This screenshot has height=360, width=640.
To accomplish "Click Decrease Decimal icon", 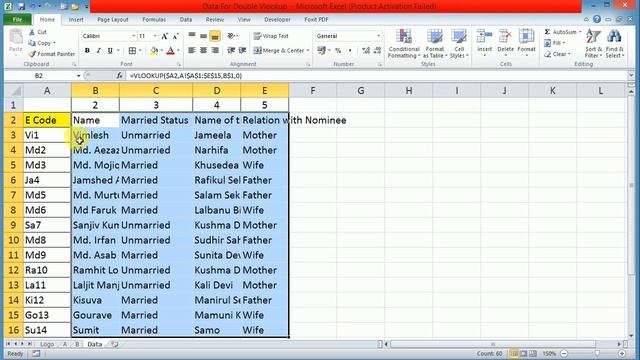I will (377, 51).
